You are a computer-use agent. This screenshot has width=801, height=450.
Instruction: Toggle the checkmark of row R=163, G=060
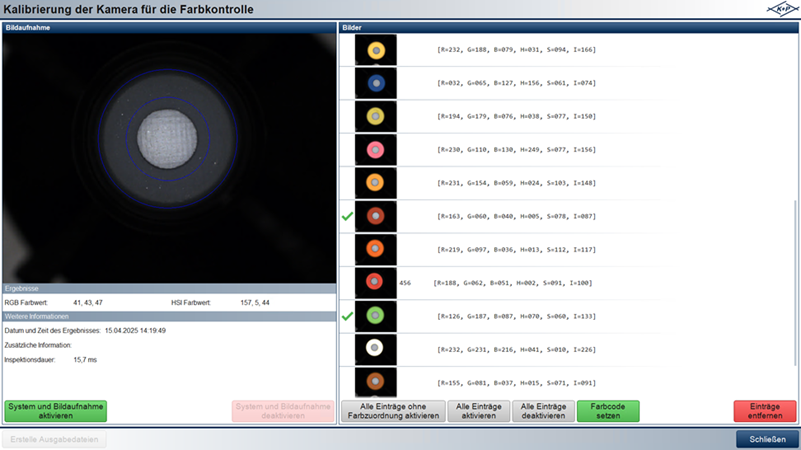347,216
